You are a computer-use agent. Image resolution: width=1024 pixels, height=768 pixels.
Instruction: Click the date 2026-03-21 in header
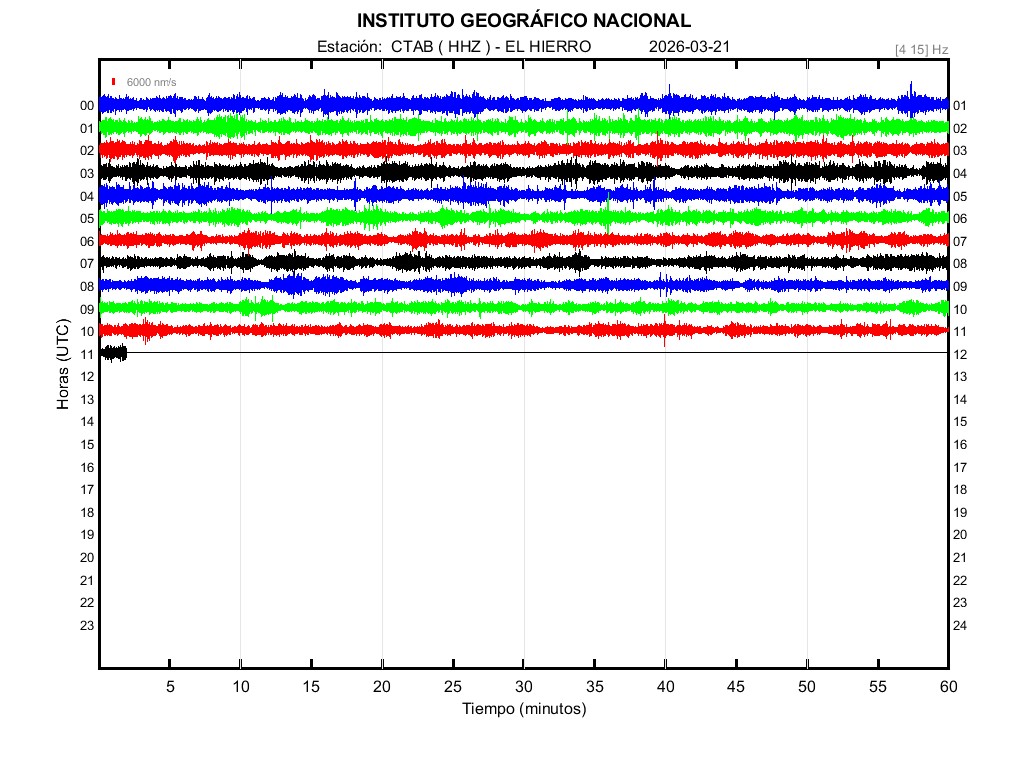pos(689,47)
